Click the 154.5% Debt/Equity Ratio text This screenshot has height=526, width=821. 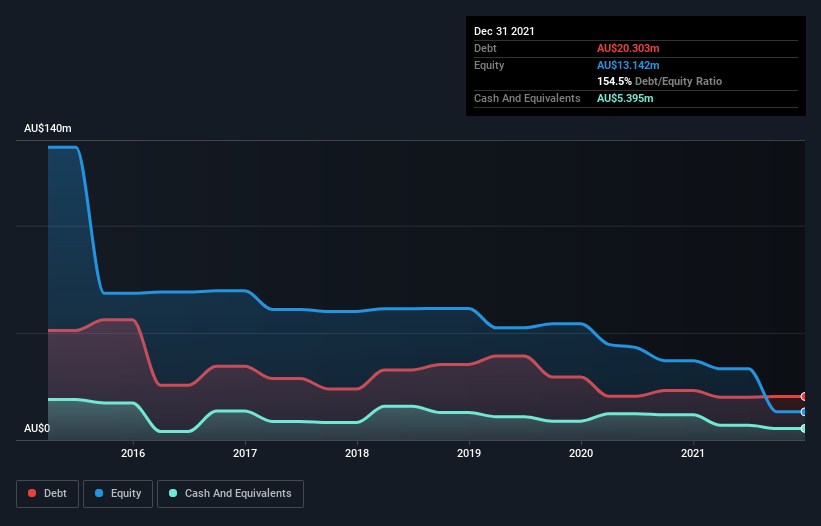659,82
